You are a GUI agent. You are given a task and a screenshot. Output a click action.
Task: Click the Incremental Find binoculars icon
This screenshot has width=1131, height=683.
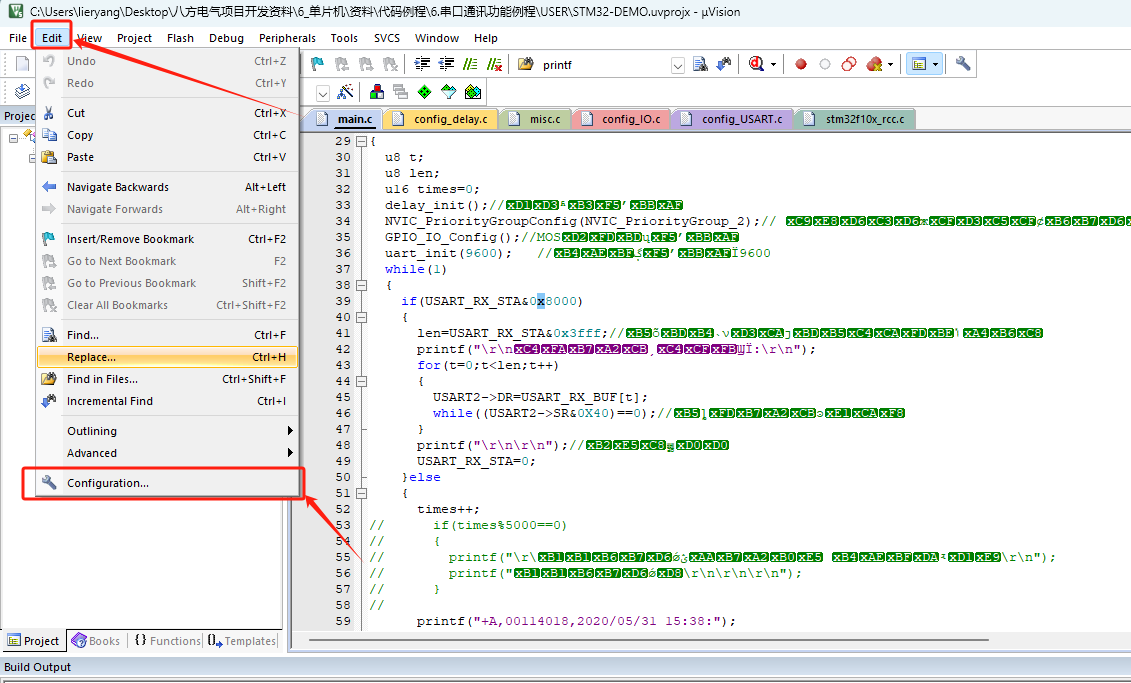(x=723, y=64)
